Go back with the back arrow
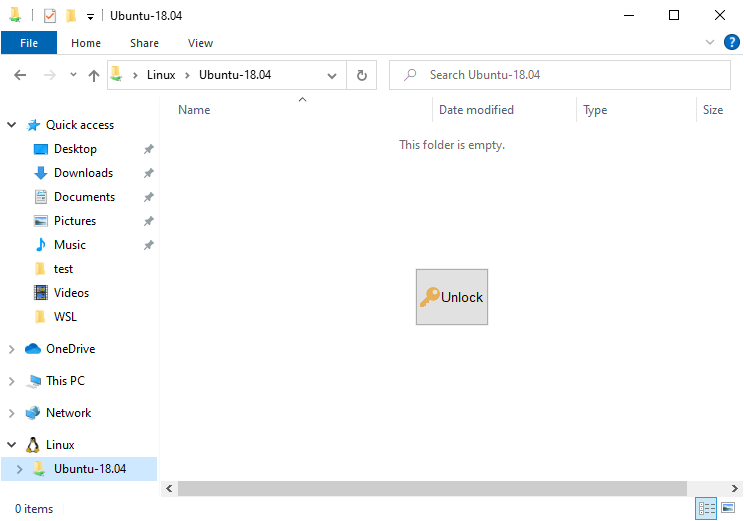The width and height of the screenshot is (744, 521). pyautogui.click(x=20, y=75)
